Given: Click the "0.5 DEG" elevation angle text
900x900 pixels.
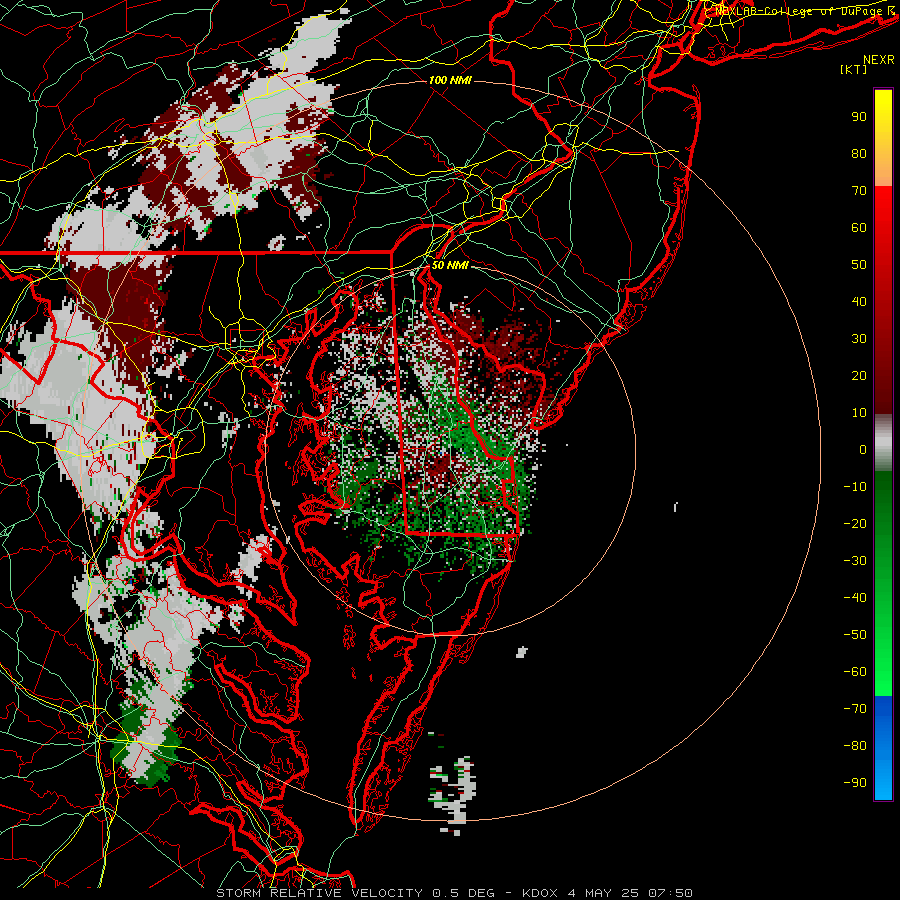Looking at the screenshot, I should [x=464, y=893].
